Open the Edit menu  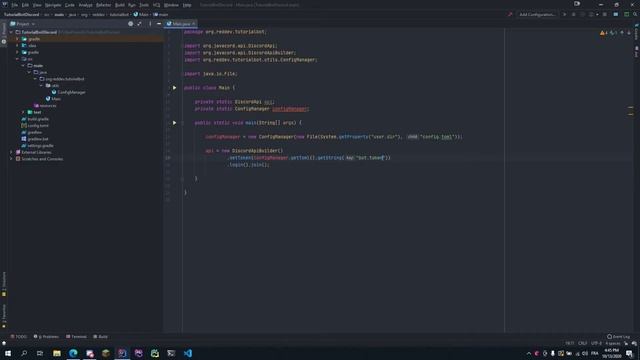pyautogui.click(x=25, y=5)
